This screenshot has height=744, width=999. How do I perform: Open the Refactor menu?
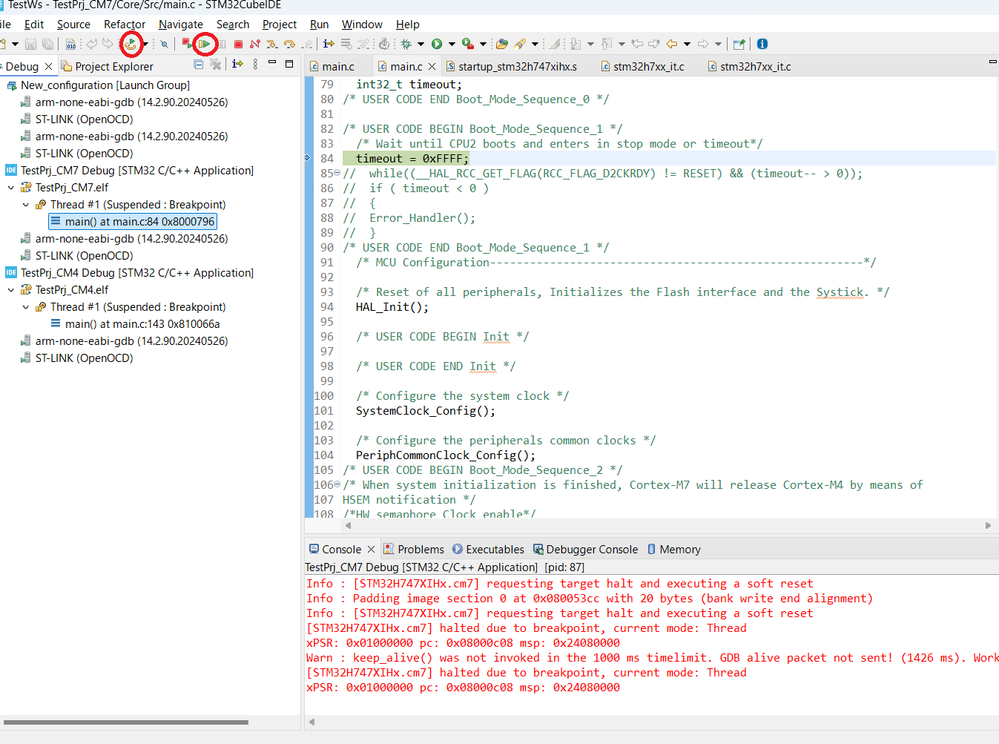coord(124,24)
